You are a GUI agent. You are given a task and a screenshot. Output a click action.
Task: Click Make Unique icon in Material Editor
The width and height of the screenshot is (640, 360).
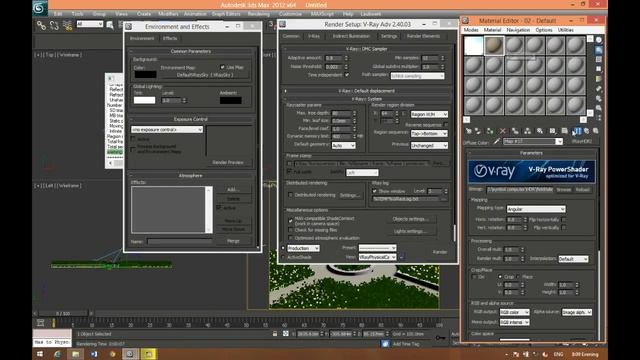527,131
